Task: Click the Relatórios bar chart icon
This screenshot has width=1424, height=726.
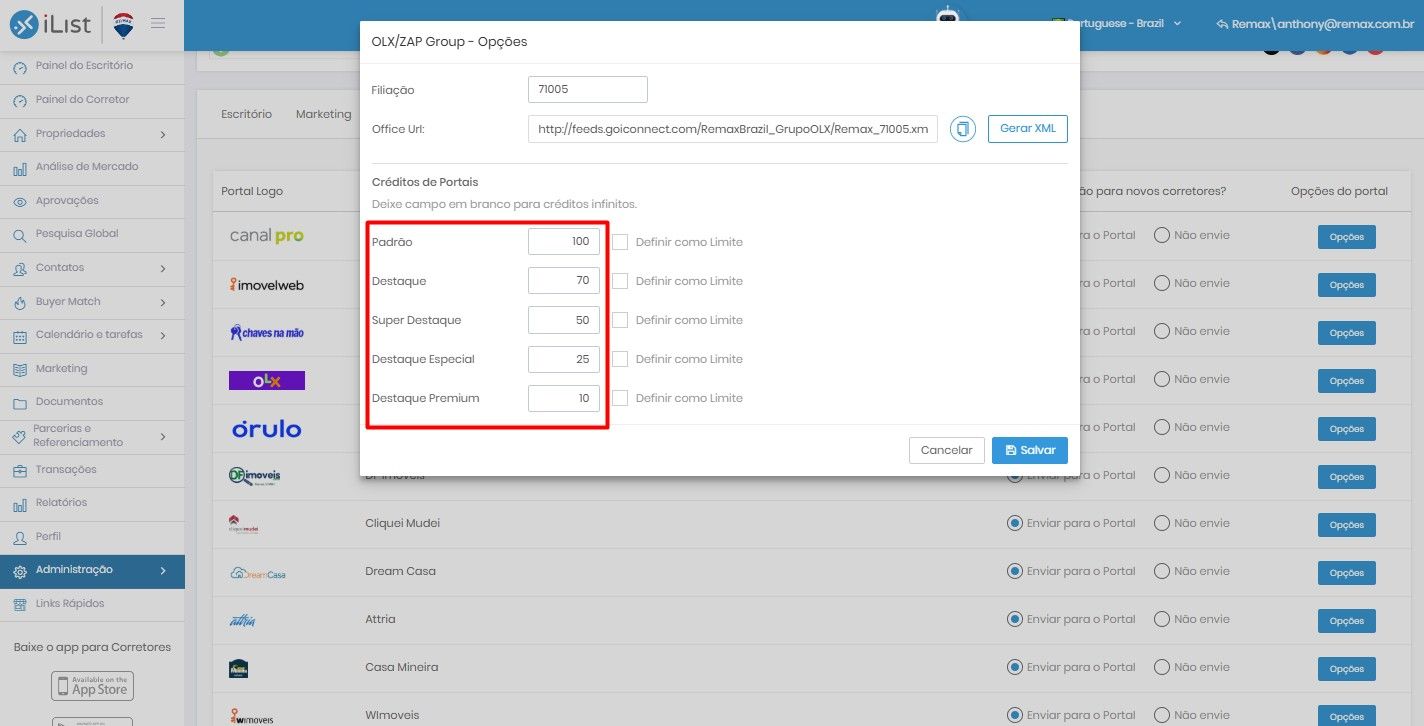Action: tap(20, 504)
